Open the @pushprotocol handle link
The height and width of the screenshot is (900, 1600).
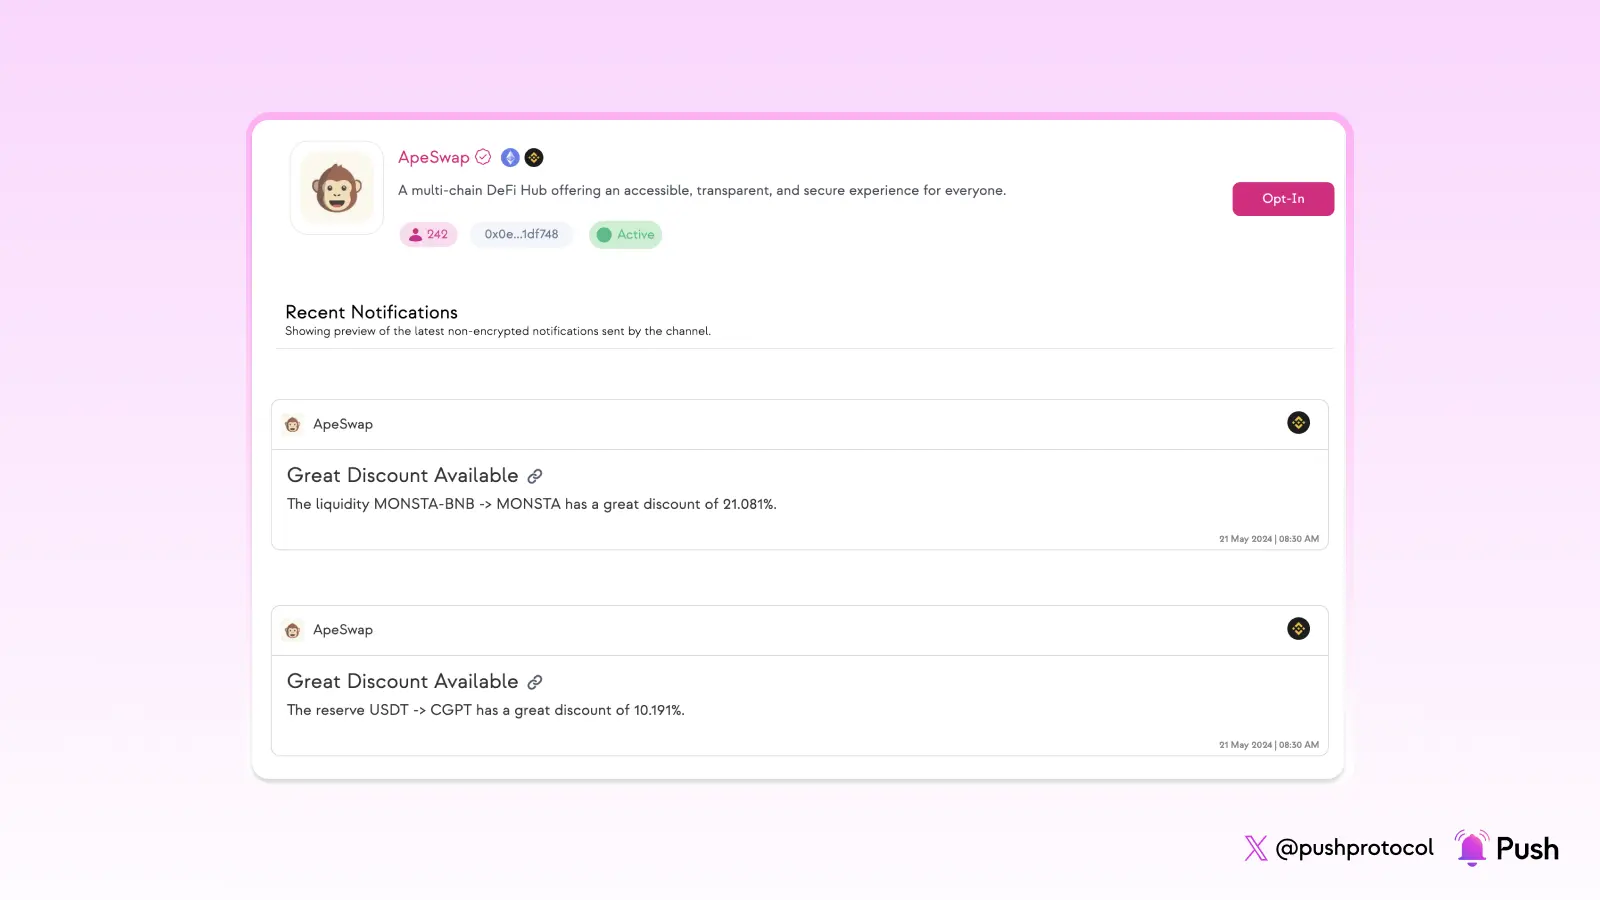(x=1354, y=848)
